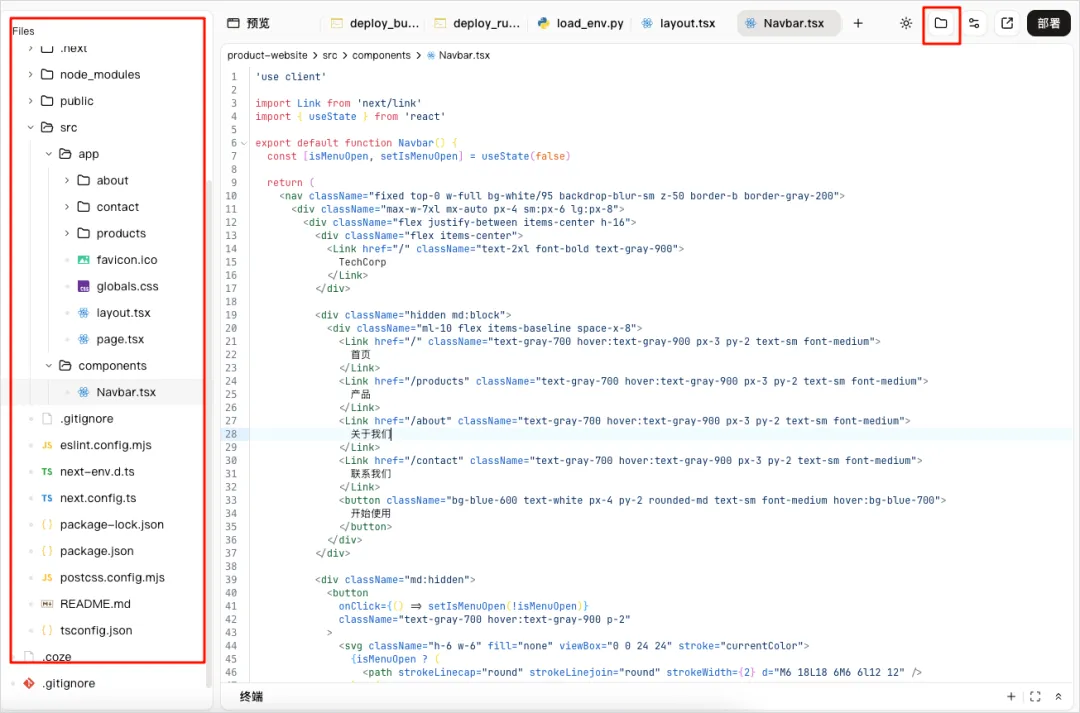Toggle the light/dark theme sun icon
This screenshot has width=1080, height=713.
pyautogui.click(x=906, y=23)
